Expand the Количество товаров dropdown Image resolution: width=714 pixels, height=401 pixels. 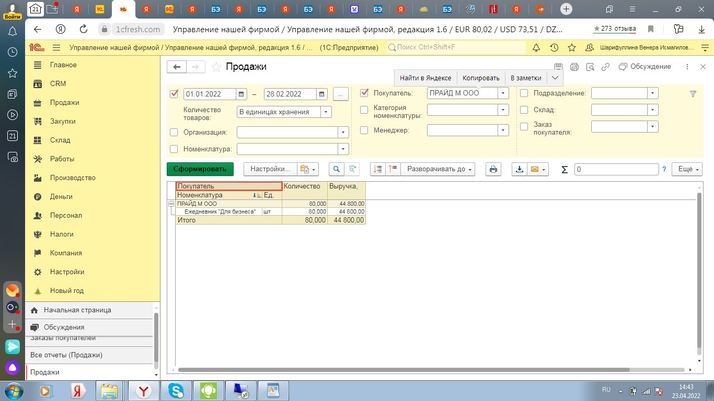point(326,112)
